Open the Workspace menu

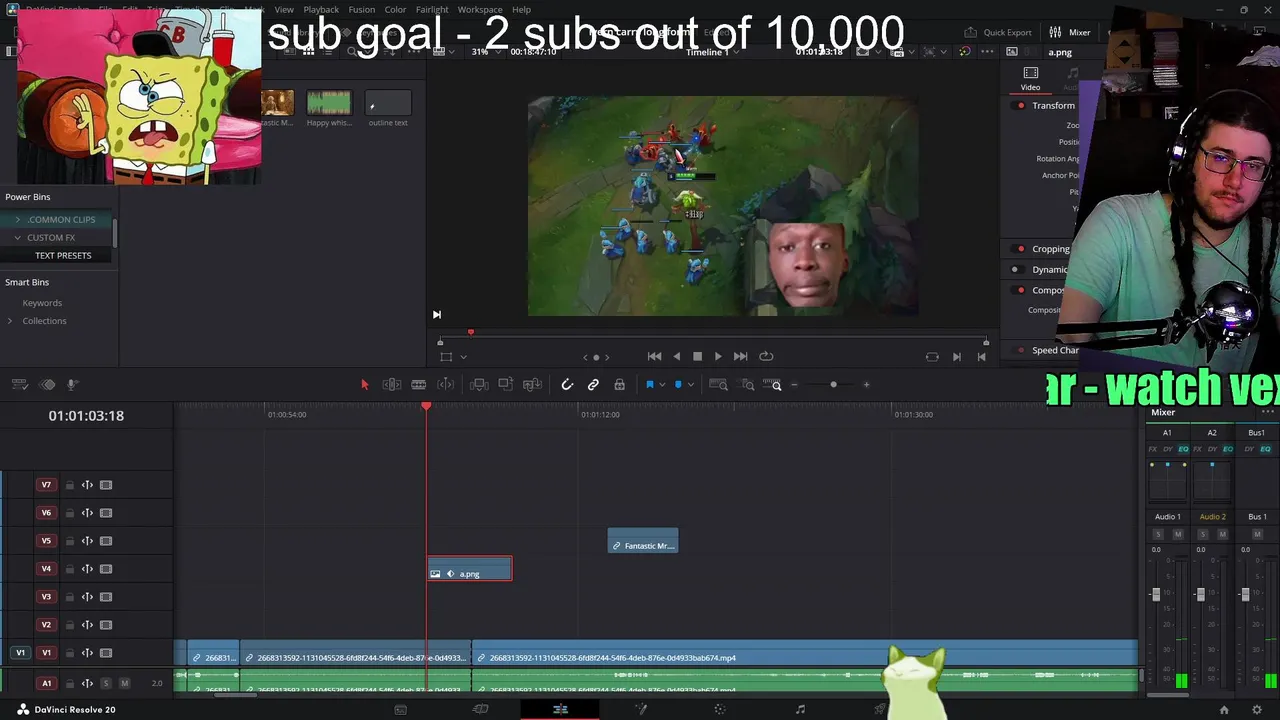point(480,10)
